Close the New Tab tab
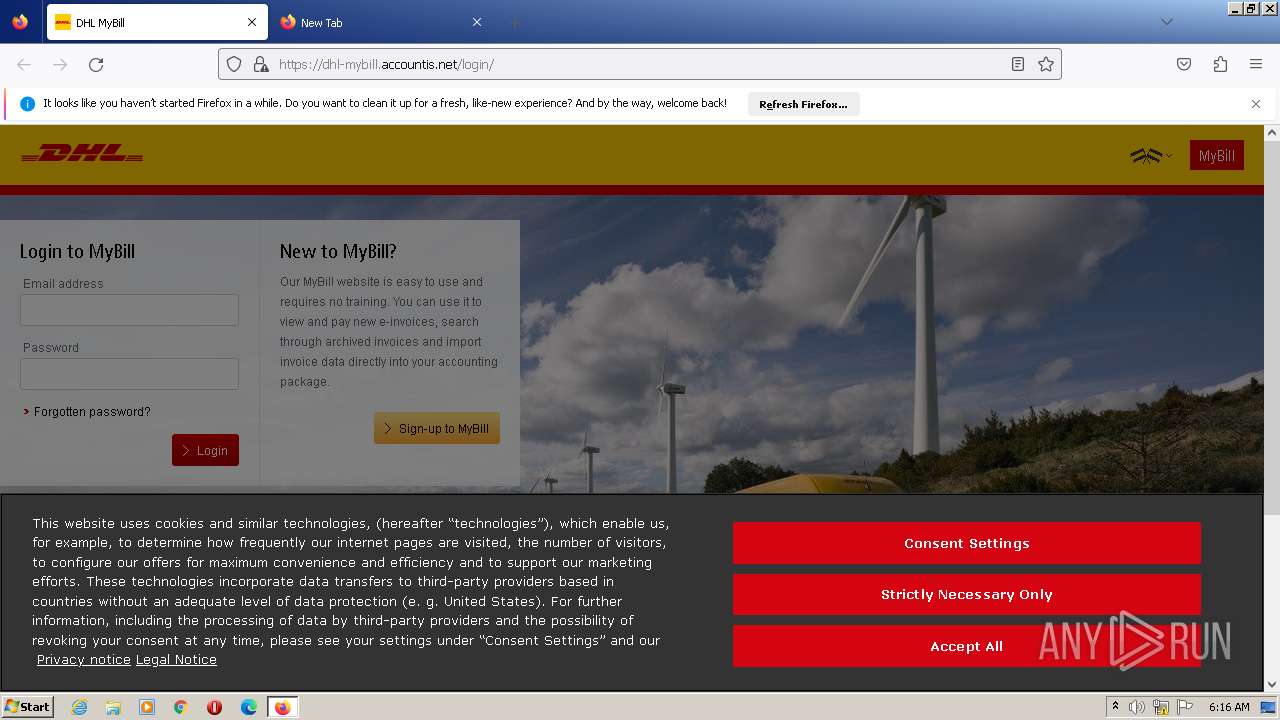Screen dimensions: 1280x720 [x=477, y=22]
